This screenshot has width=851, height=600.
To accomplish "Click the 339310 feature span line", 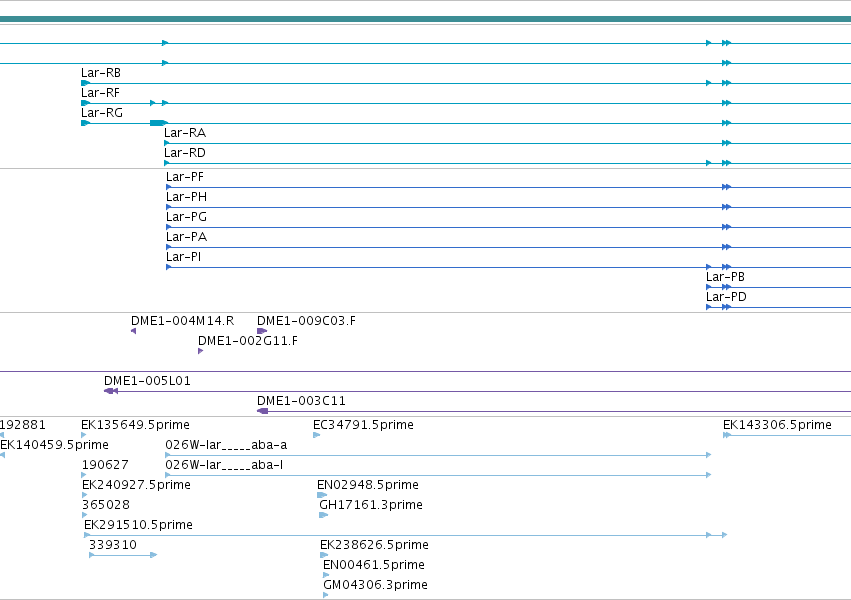I will point(123,555).
